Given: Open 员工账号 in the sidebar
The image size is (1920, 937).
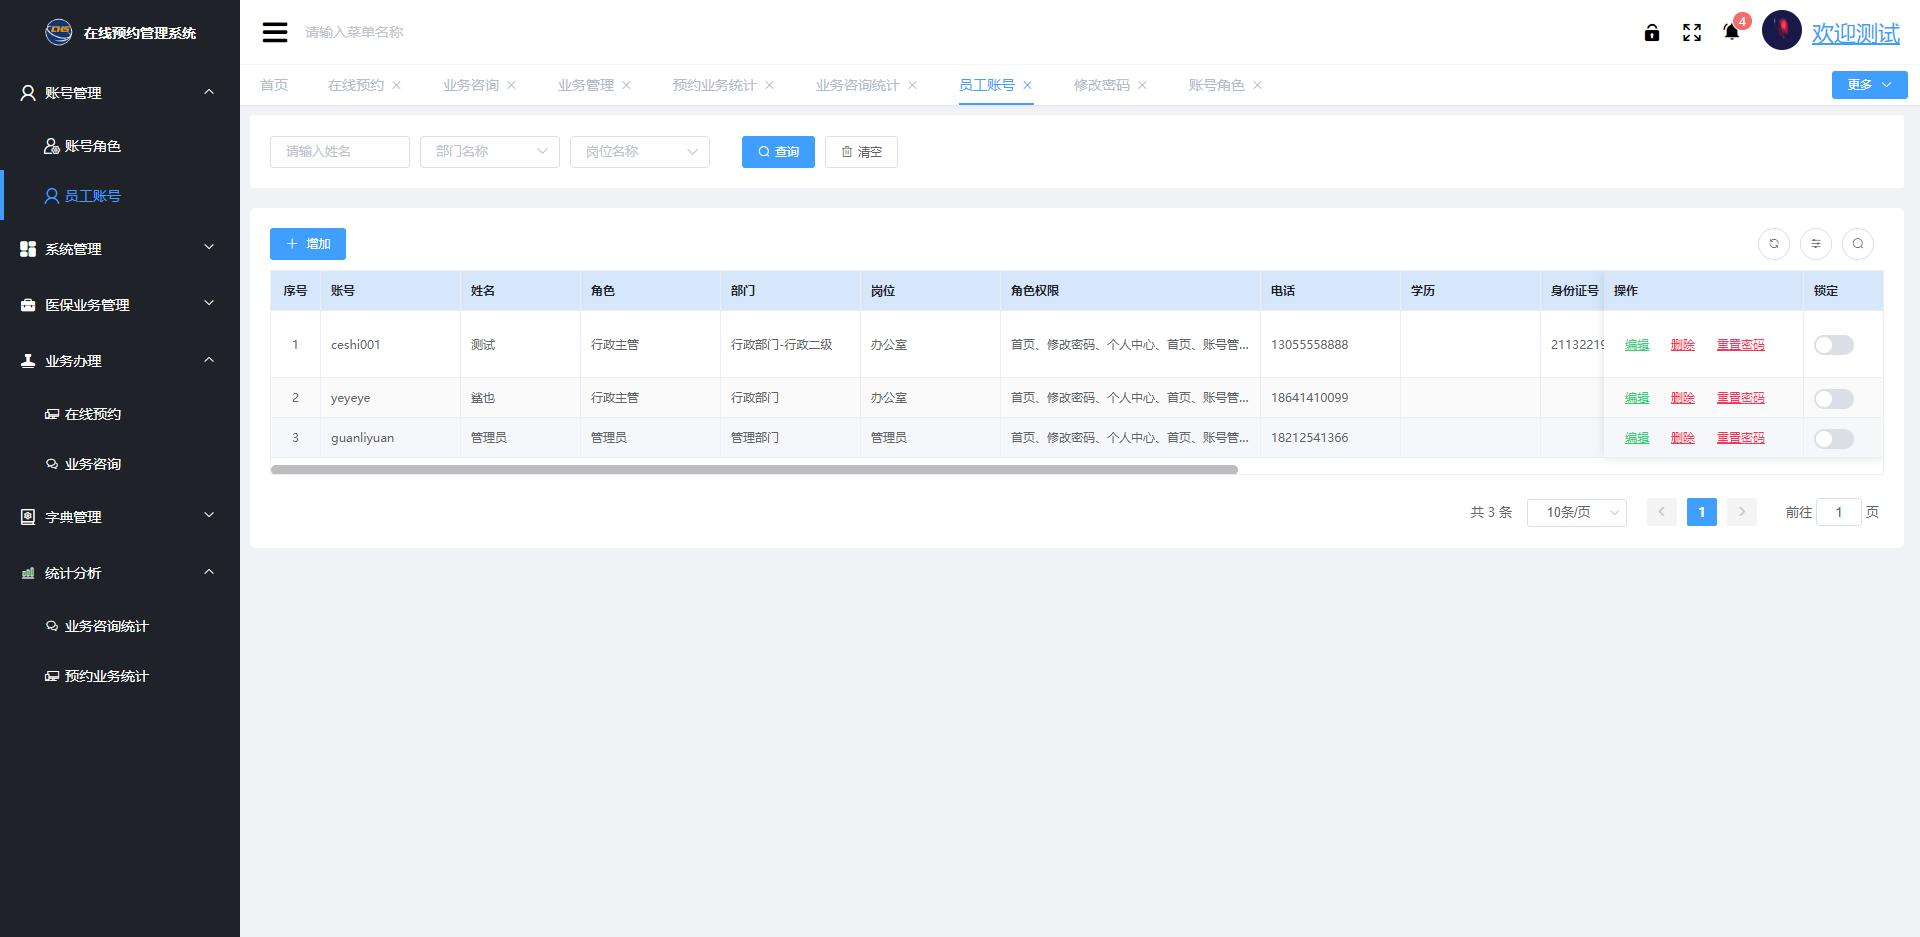Looking at the screenshot, I should (x=120, y=196).
